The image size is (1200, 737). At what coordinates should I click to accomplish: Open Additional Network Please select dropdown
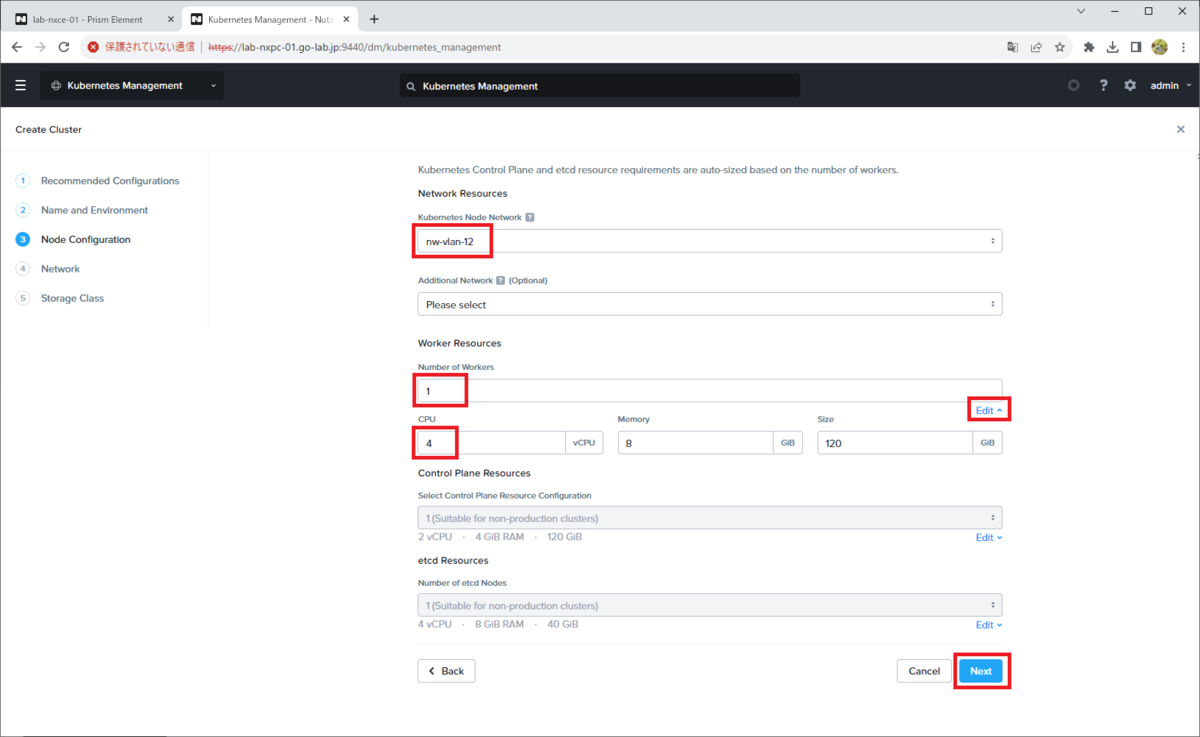[x=710, y=304]
